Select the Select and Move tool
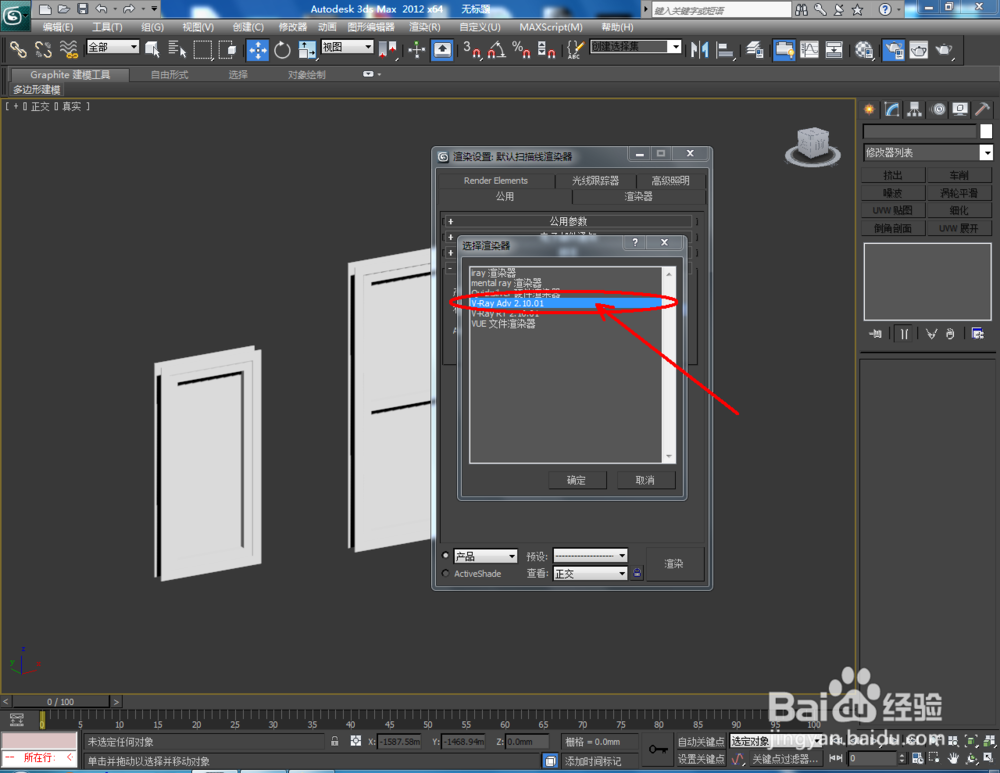The image size is (1000, 773). tap(258, 49)
